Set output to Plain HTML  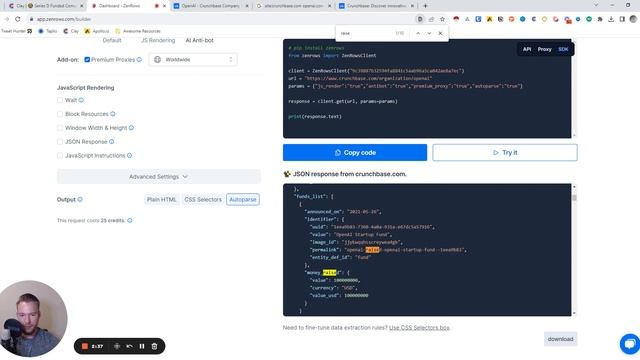click(x=162, y=200)
